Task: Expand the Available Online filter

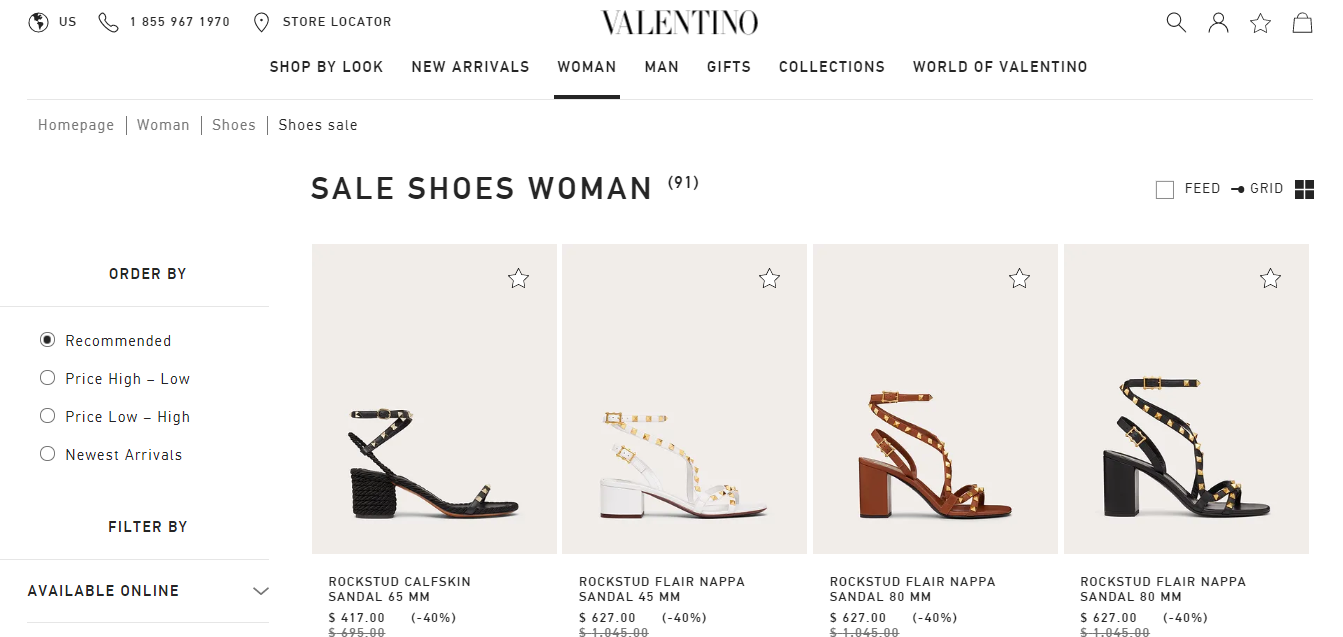Action: [260, 591]
